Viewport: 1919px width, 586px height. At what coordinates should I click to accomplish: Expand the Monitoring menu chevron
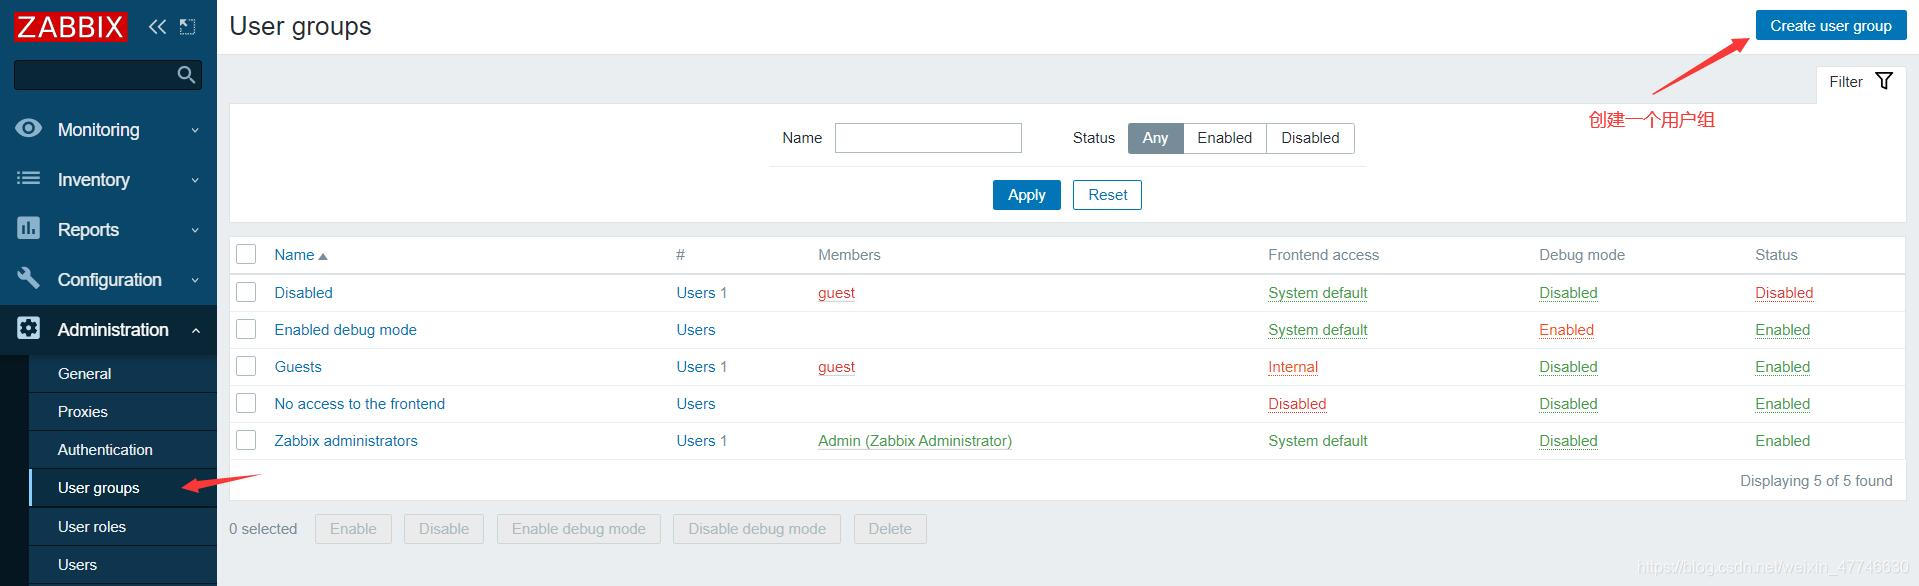pyautogui.click(x=195, y=130)
